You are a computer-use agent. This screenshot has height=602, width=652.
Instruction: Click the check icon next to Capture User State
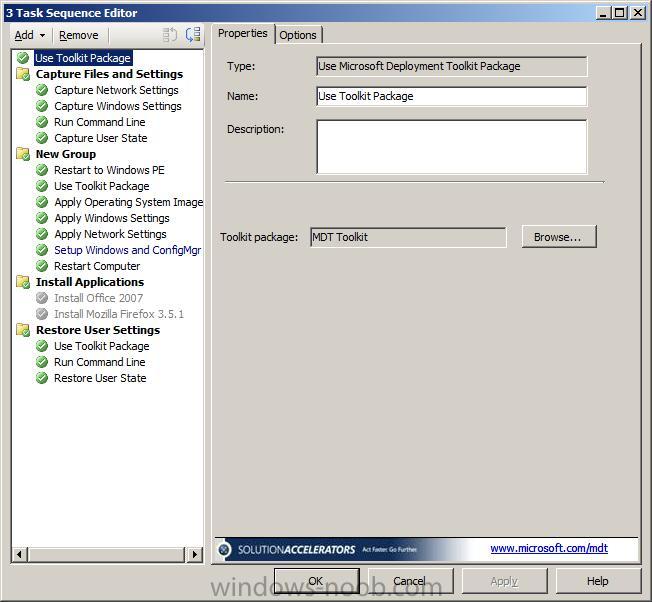[x=42, y=138]
